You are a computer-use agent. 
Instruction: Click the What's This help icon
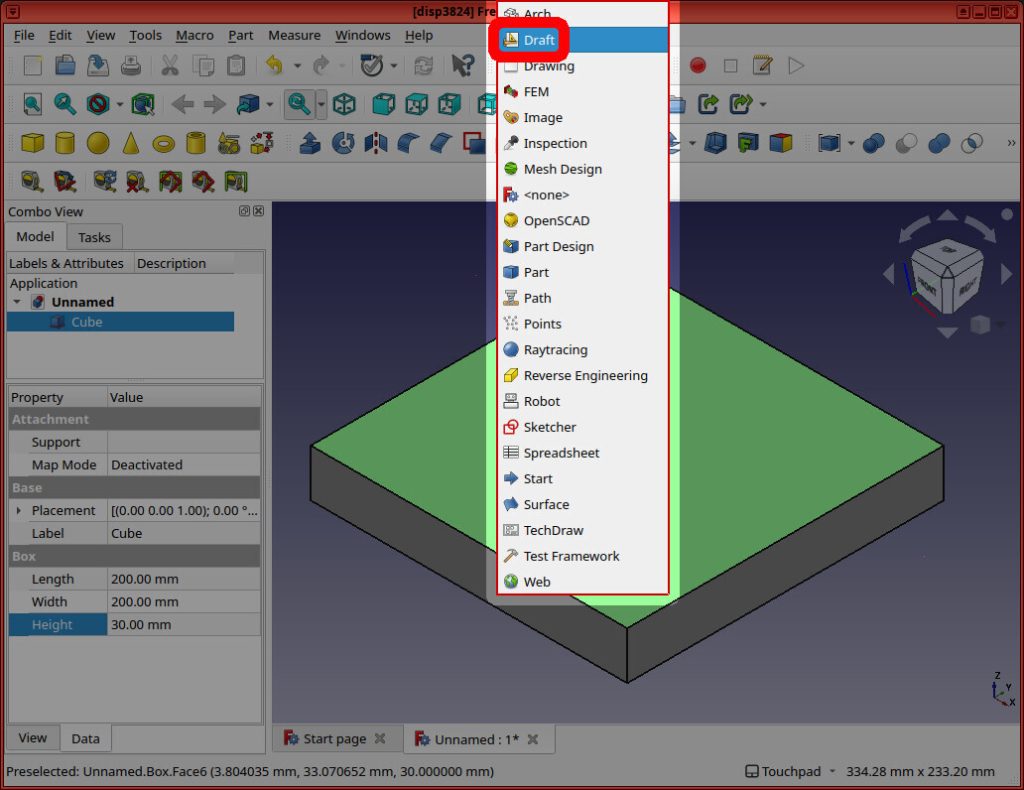462,66
